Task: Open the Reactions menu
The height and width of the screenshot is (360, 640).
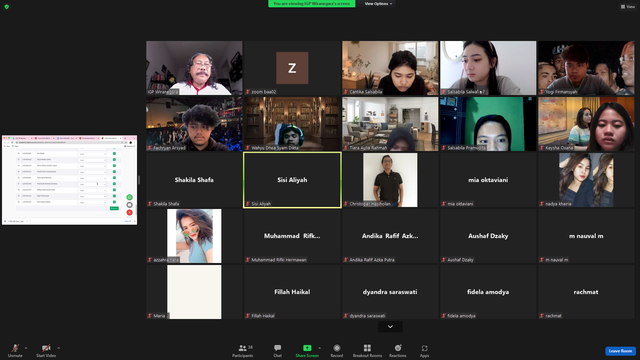Action: click(x=398, y=350)
